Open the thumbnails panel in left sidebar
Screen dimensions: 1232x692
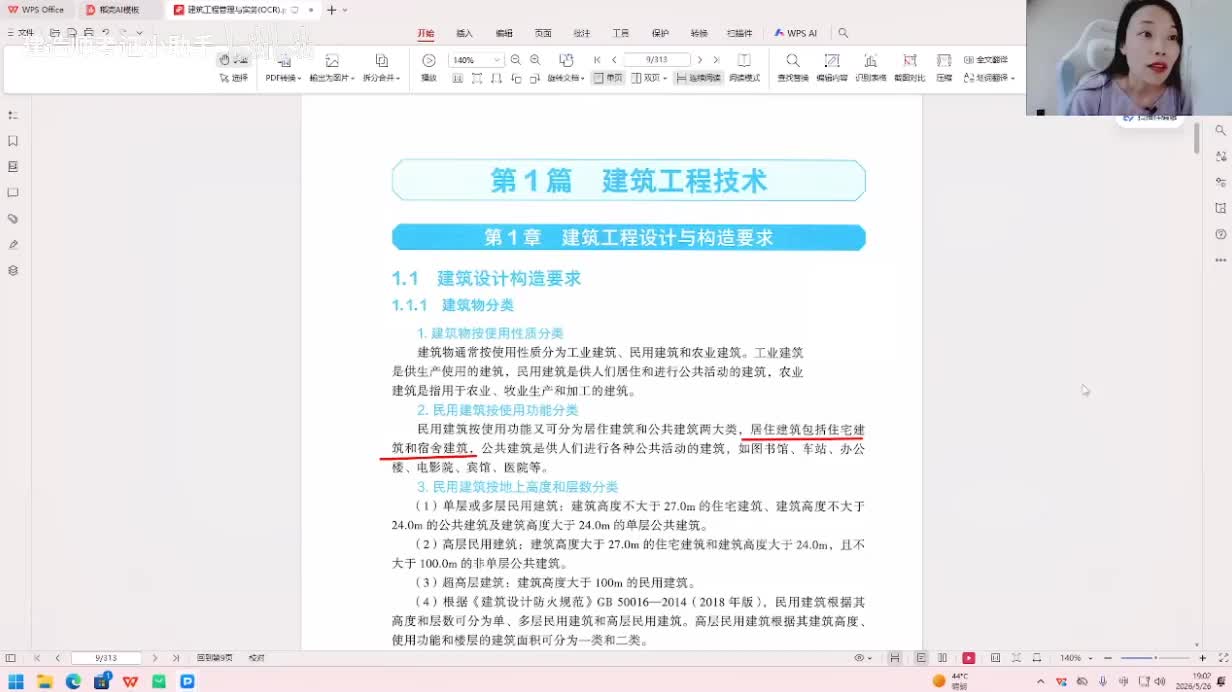(x=13, y=167)
